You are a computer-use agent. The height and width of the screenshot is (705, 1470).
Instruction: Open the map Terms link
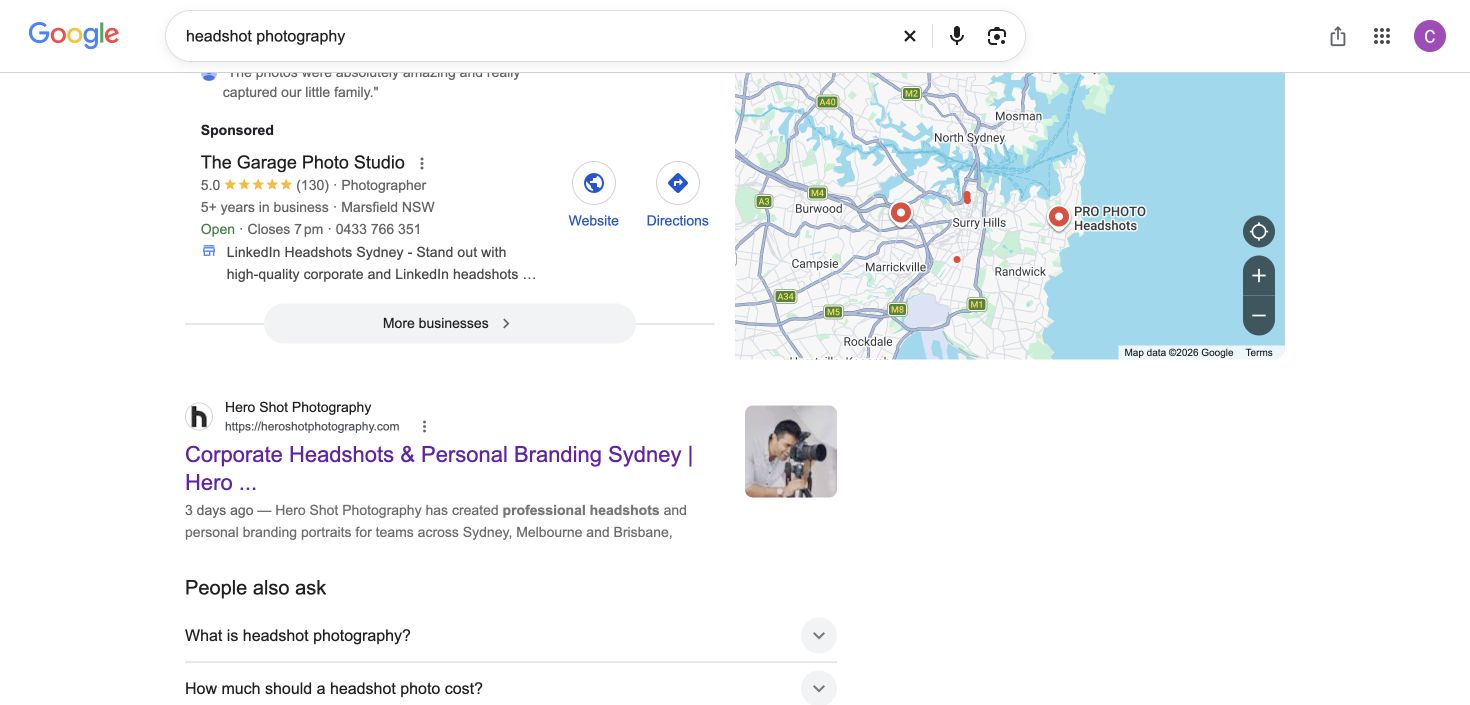1259,353
